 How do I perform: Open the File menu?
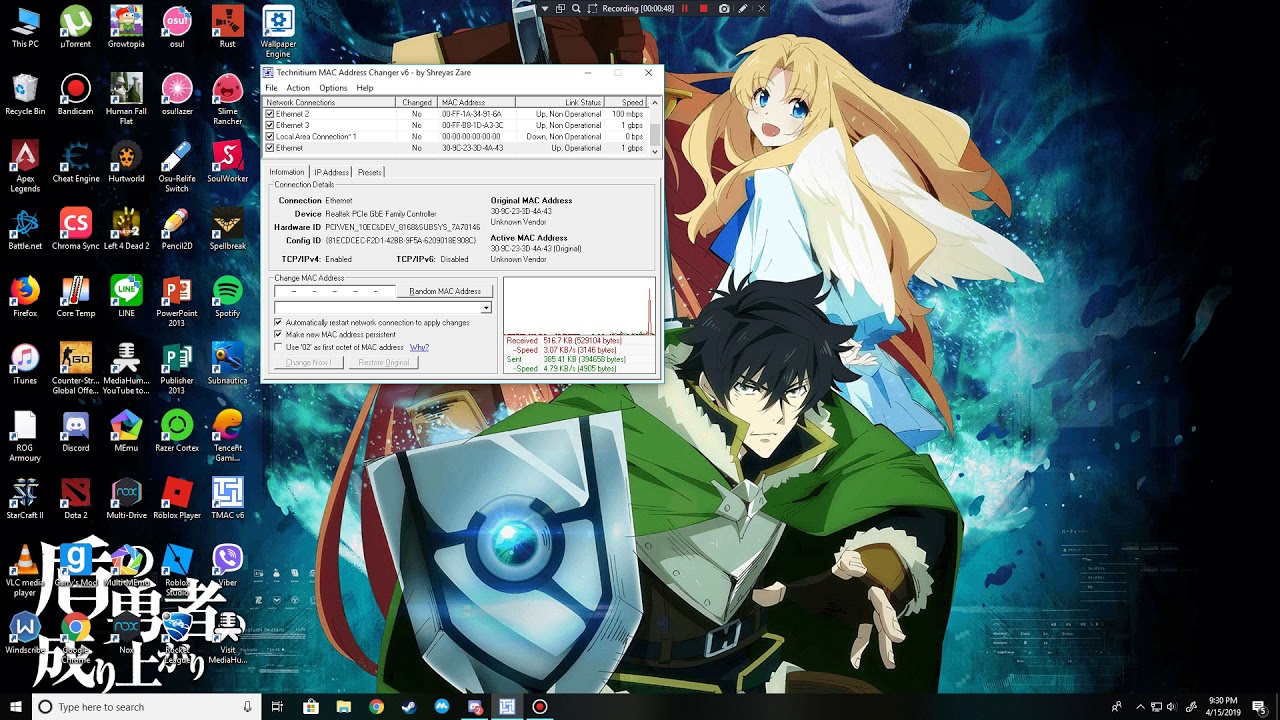[271, 88]
